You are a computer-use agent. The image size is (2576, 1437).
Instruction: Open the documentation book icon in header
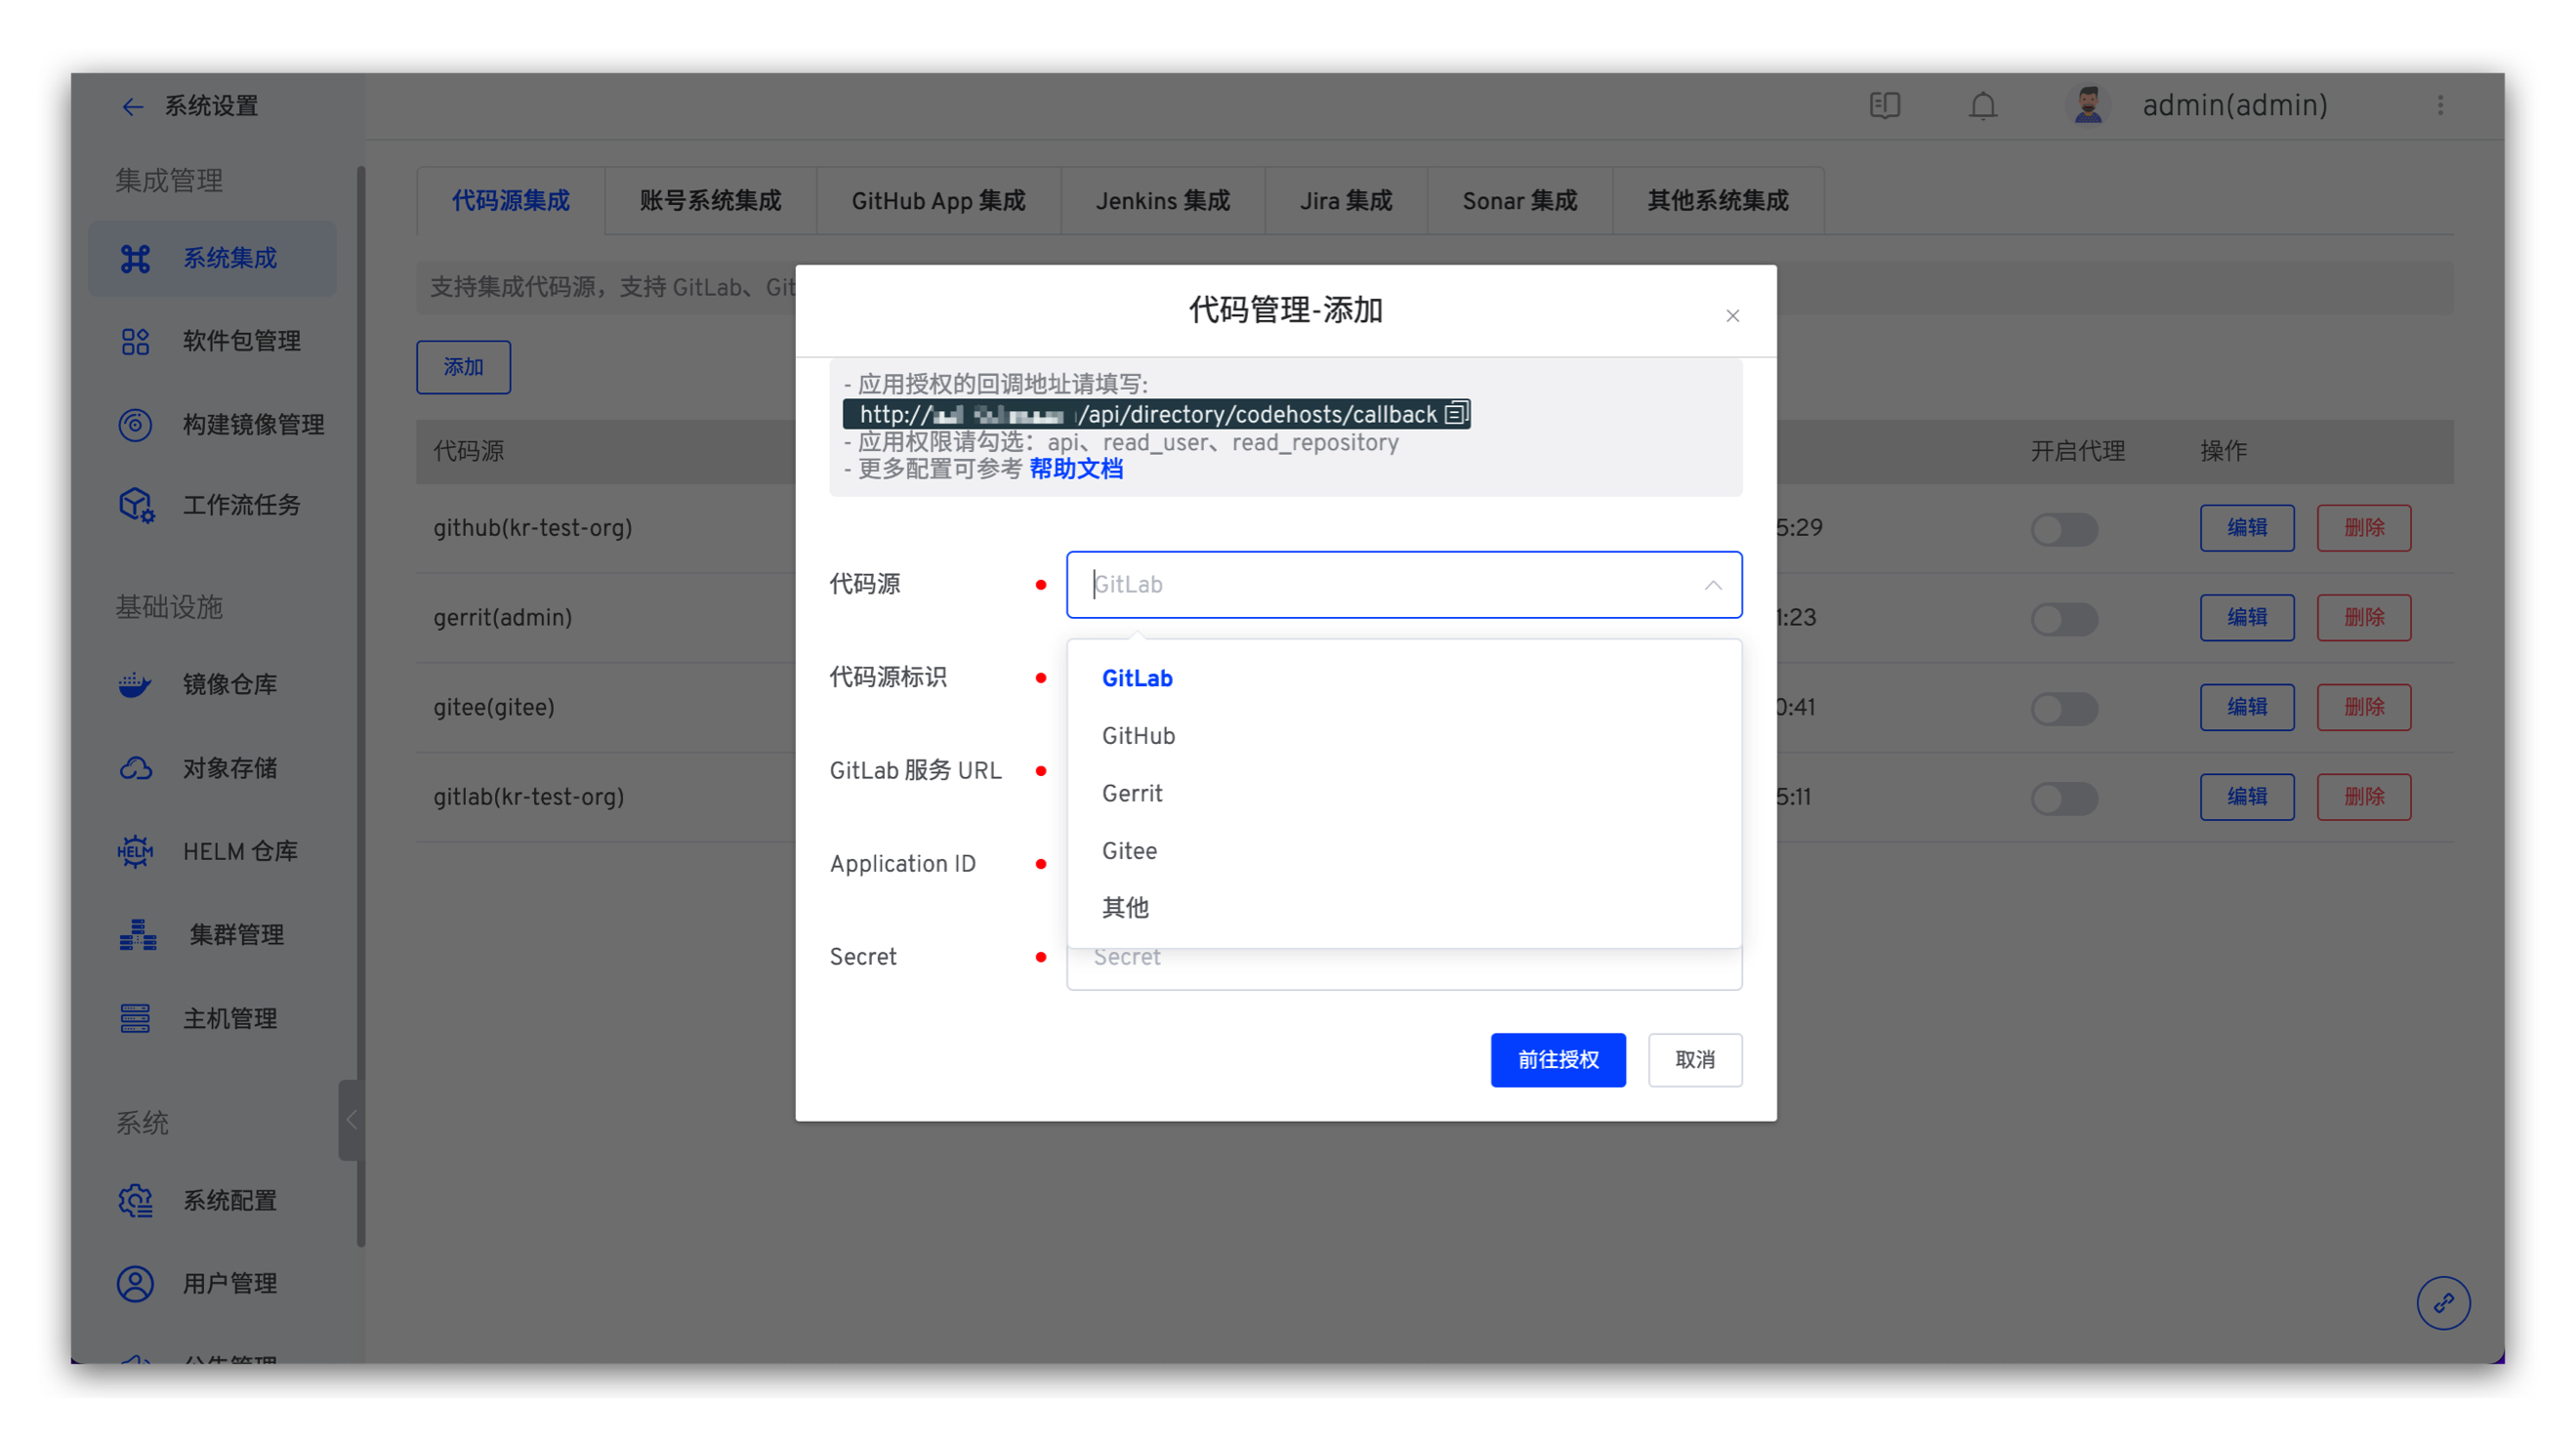[x=1884, y=106]
